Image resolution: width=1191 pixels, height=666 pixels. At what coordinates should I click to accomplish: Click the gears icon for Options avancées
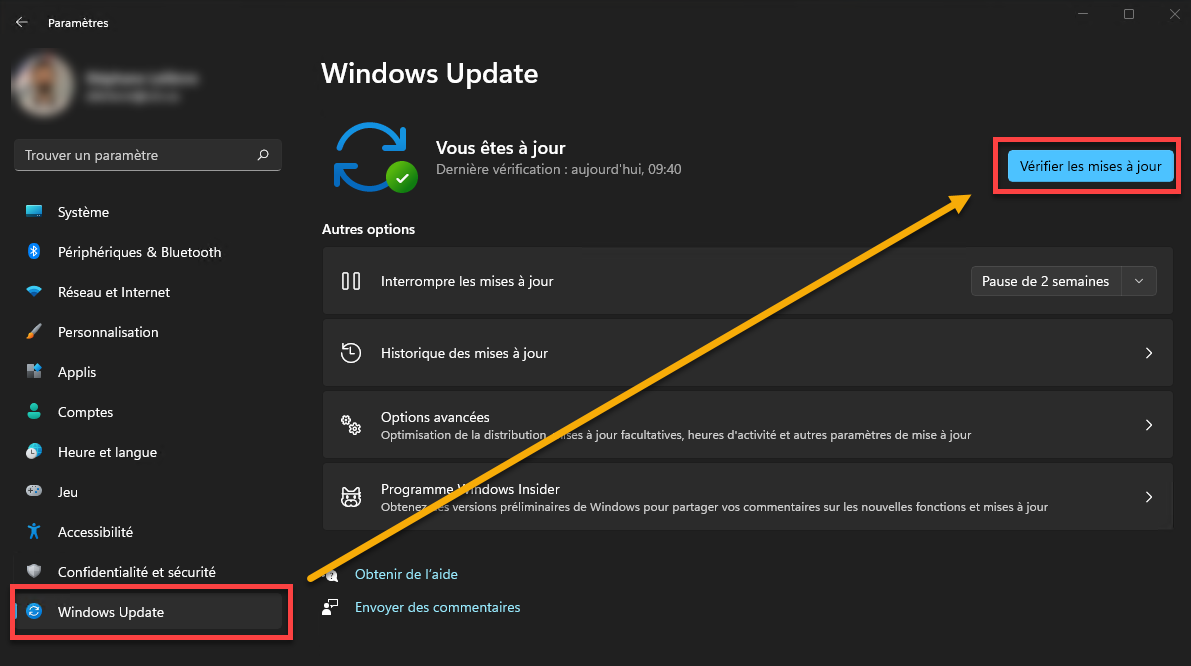coord(351,425)
